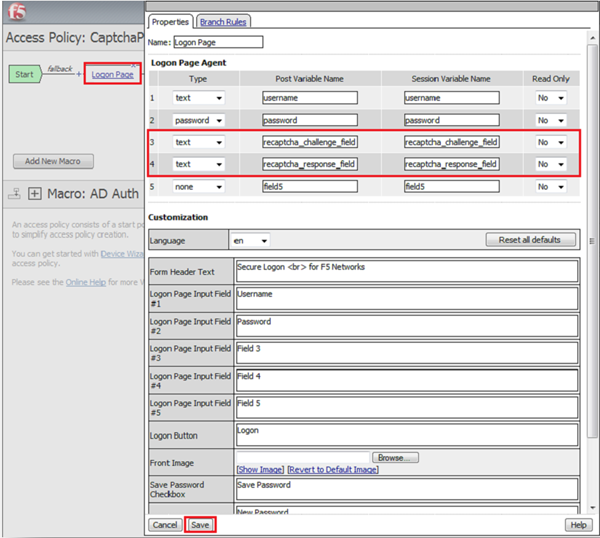
Task: Open Read Only dropdown for row 3
Action: click(551, 142)
